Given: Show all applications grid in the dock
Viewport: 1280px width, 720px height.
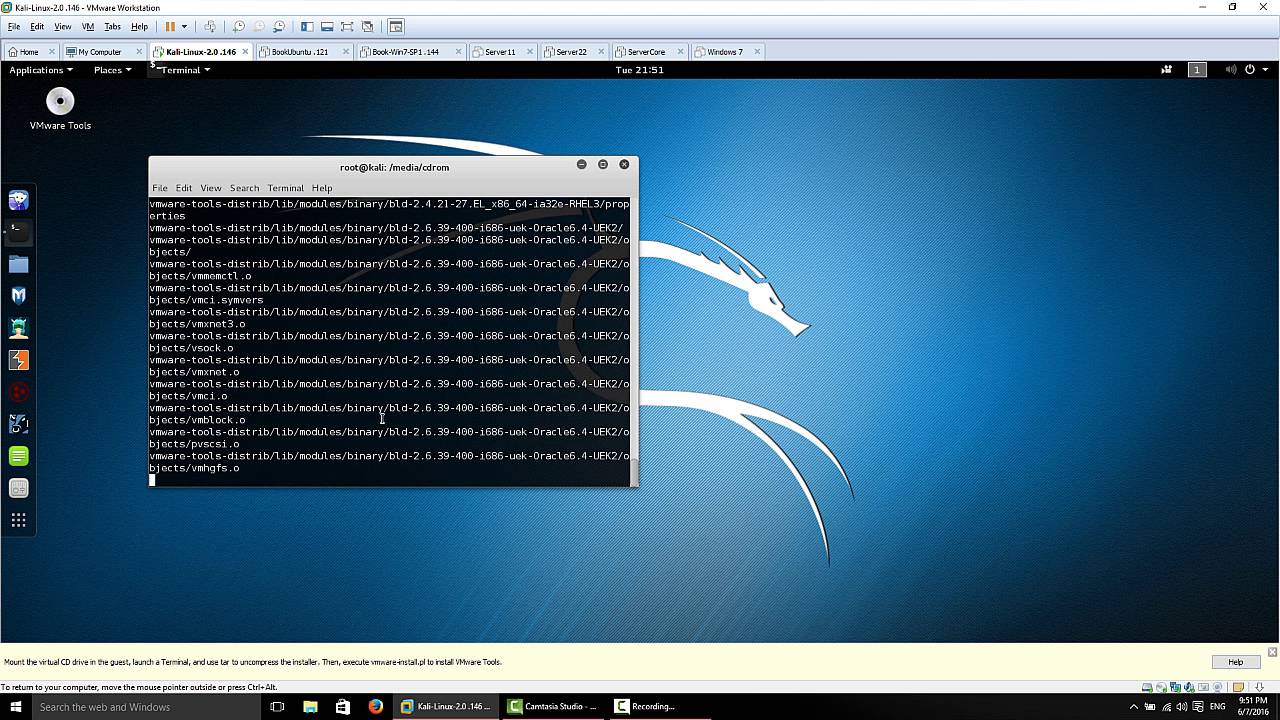Looking at the screenshot, I should pos(18,520).
